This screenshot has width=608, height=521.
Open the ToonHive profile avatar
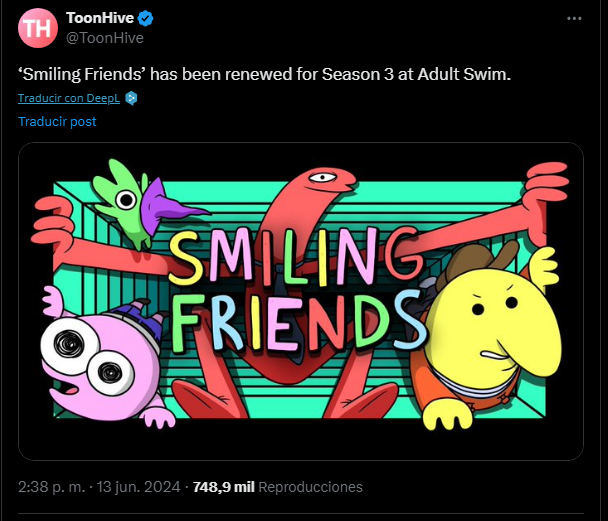tap(37, 28)
